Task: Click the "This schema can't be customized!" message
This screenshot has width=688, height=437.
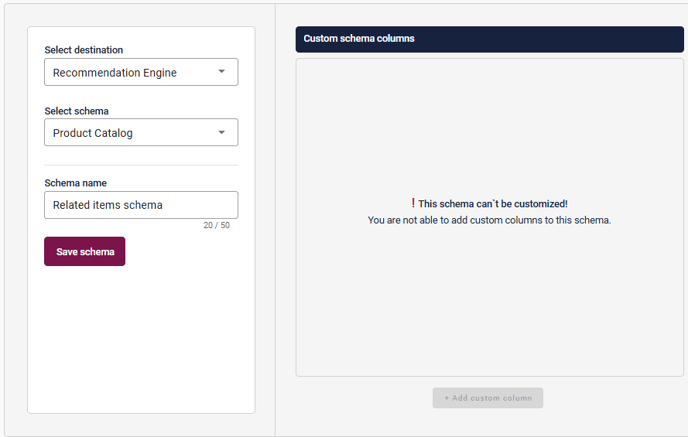Action: [x=493, y=204]
